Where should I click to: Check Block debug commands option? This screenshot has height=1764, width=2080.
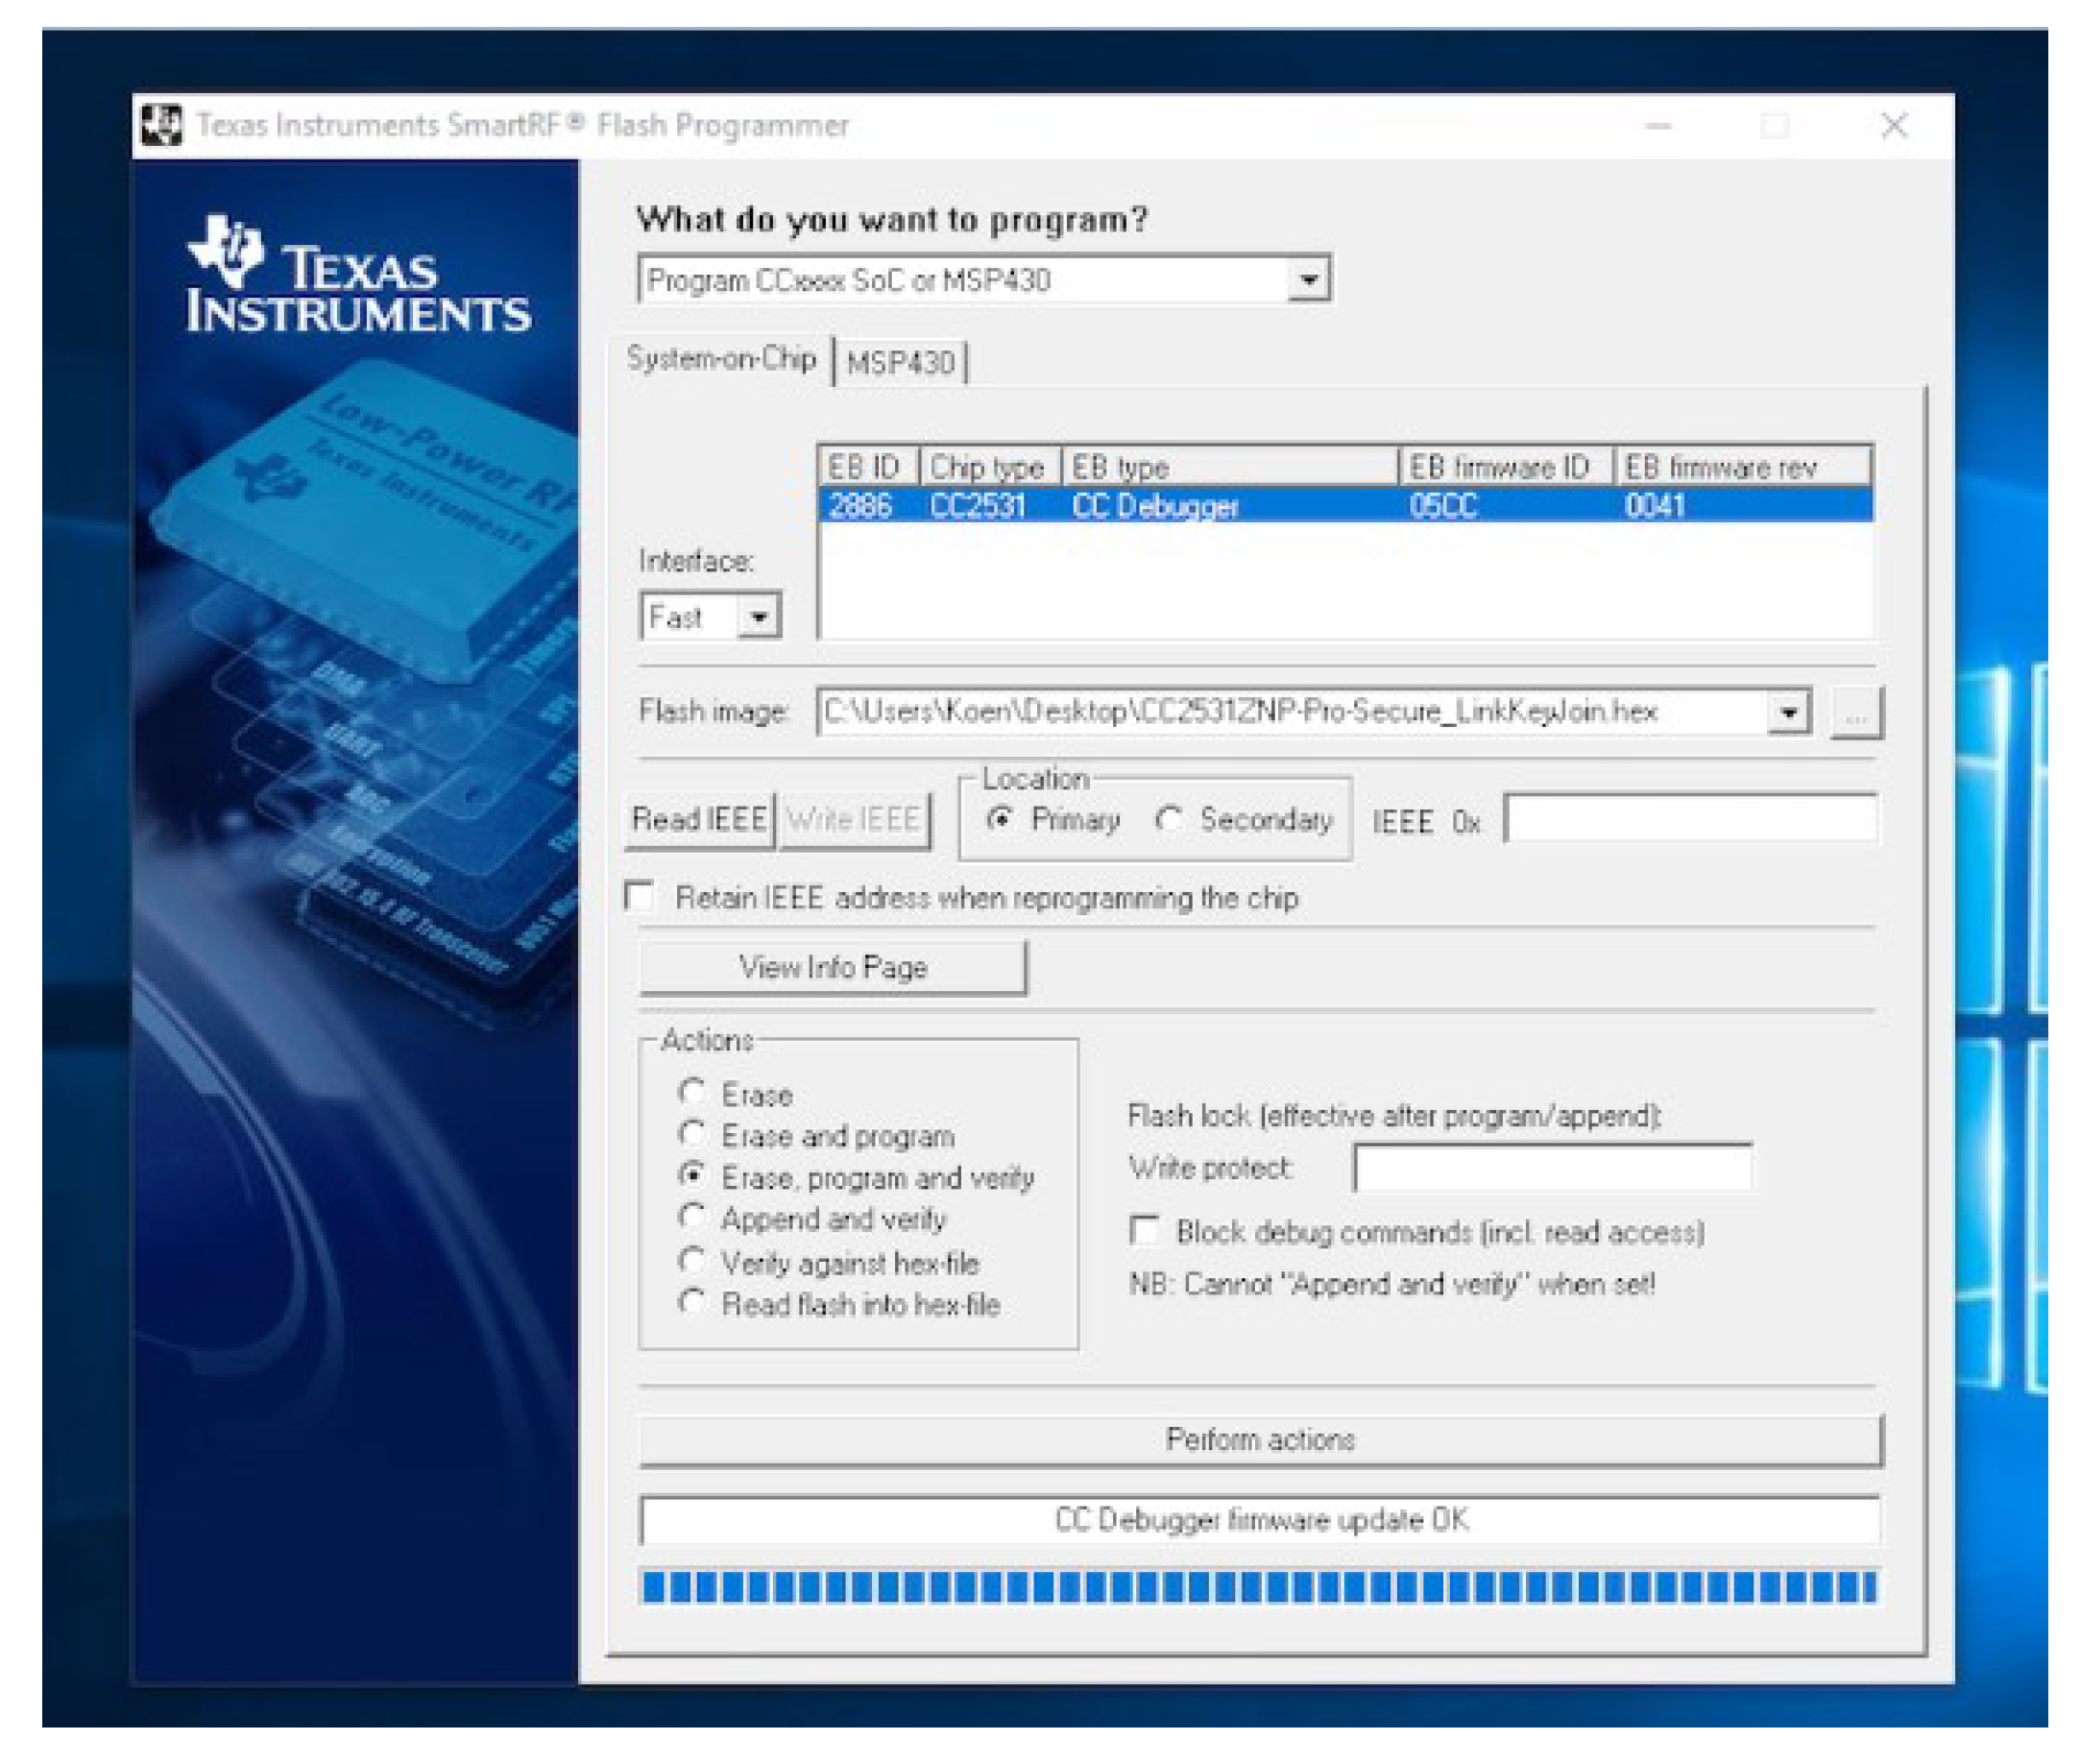1144,1231
